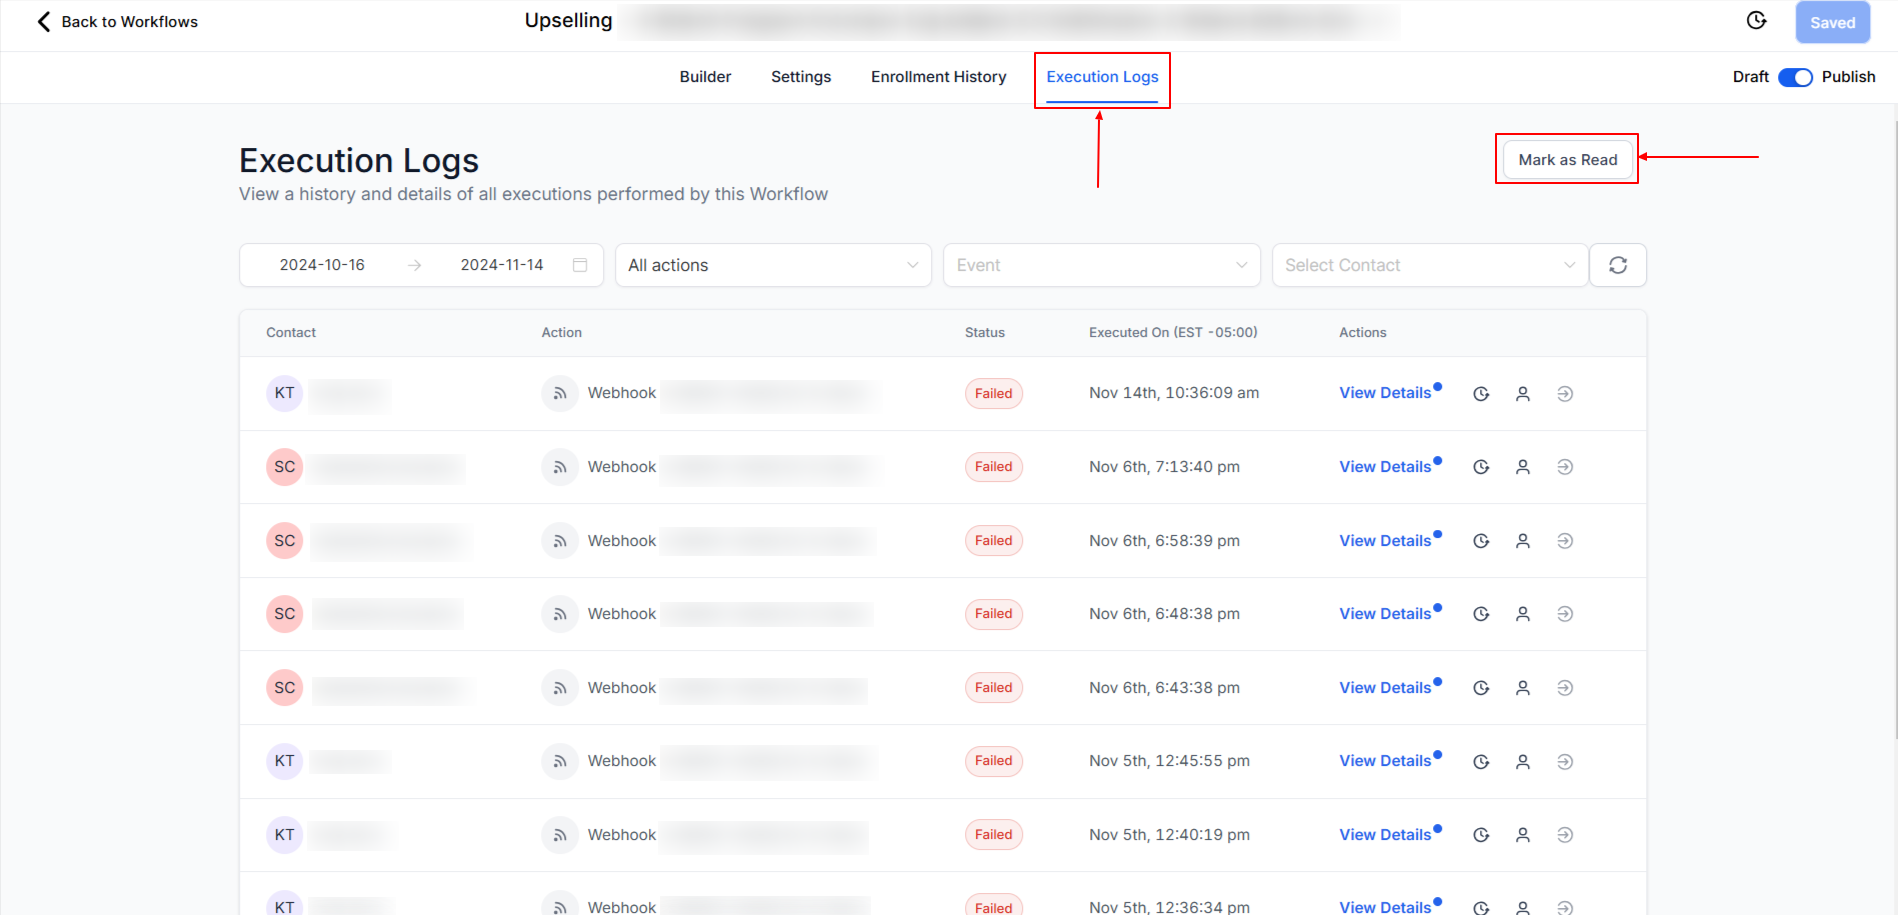The height and width of the screenshot is (915, 1898).
Task: Click history clock icon in Nov 14th row
Action: point(1481,394)
